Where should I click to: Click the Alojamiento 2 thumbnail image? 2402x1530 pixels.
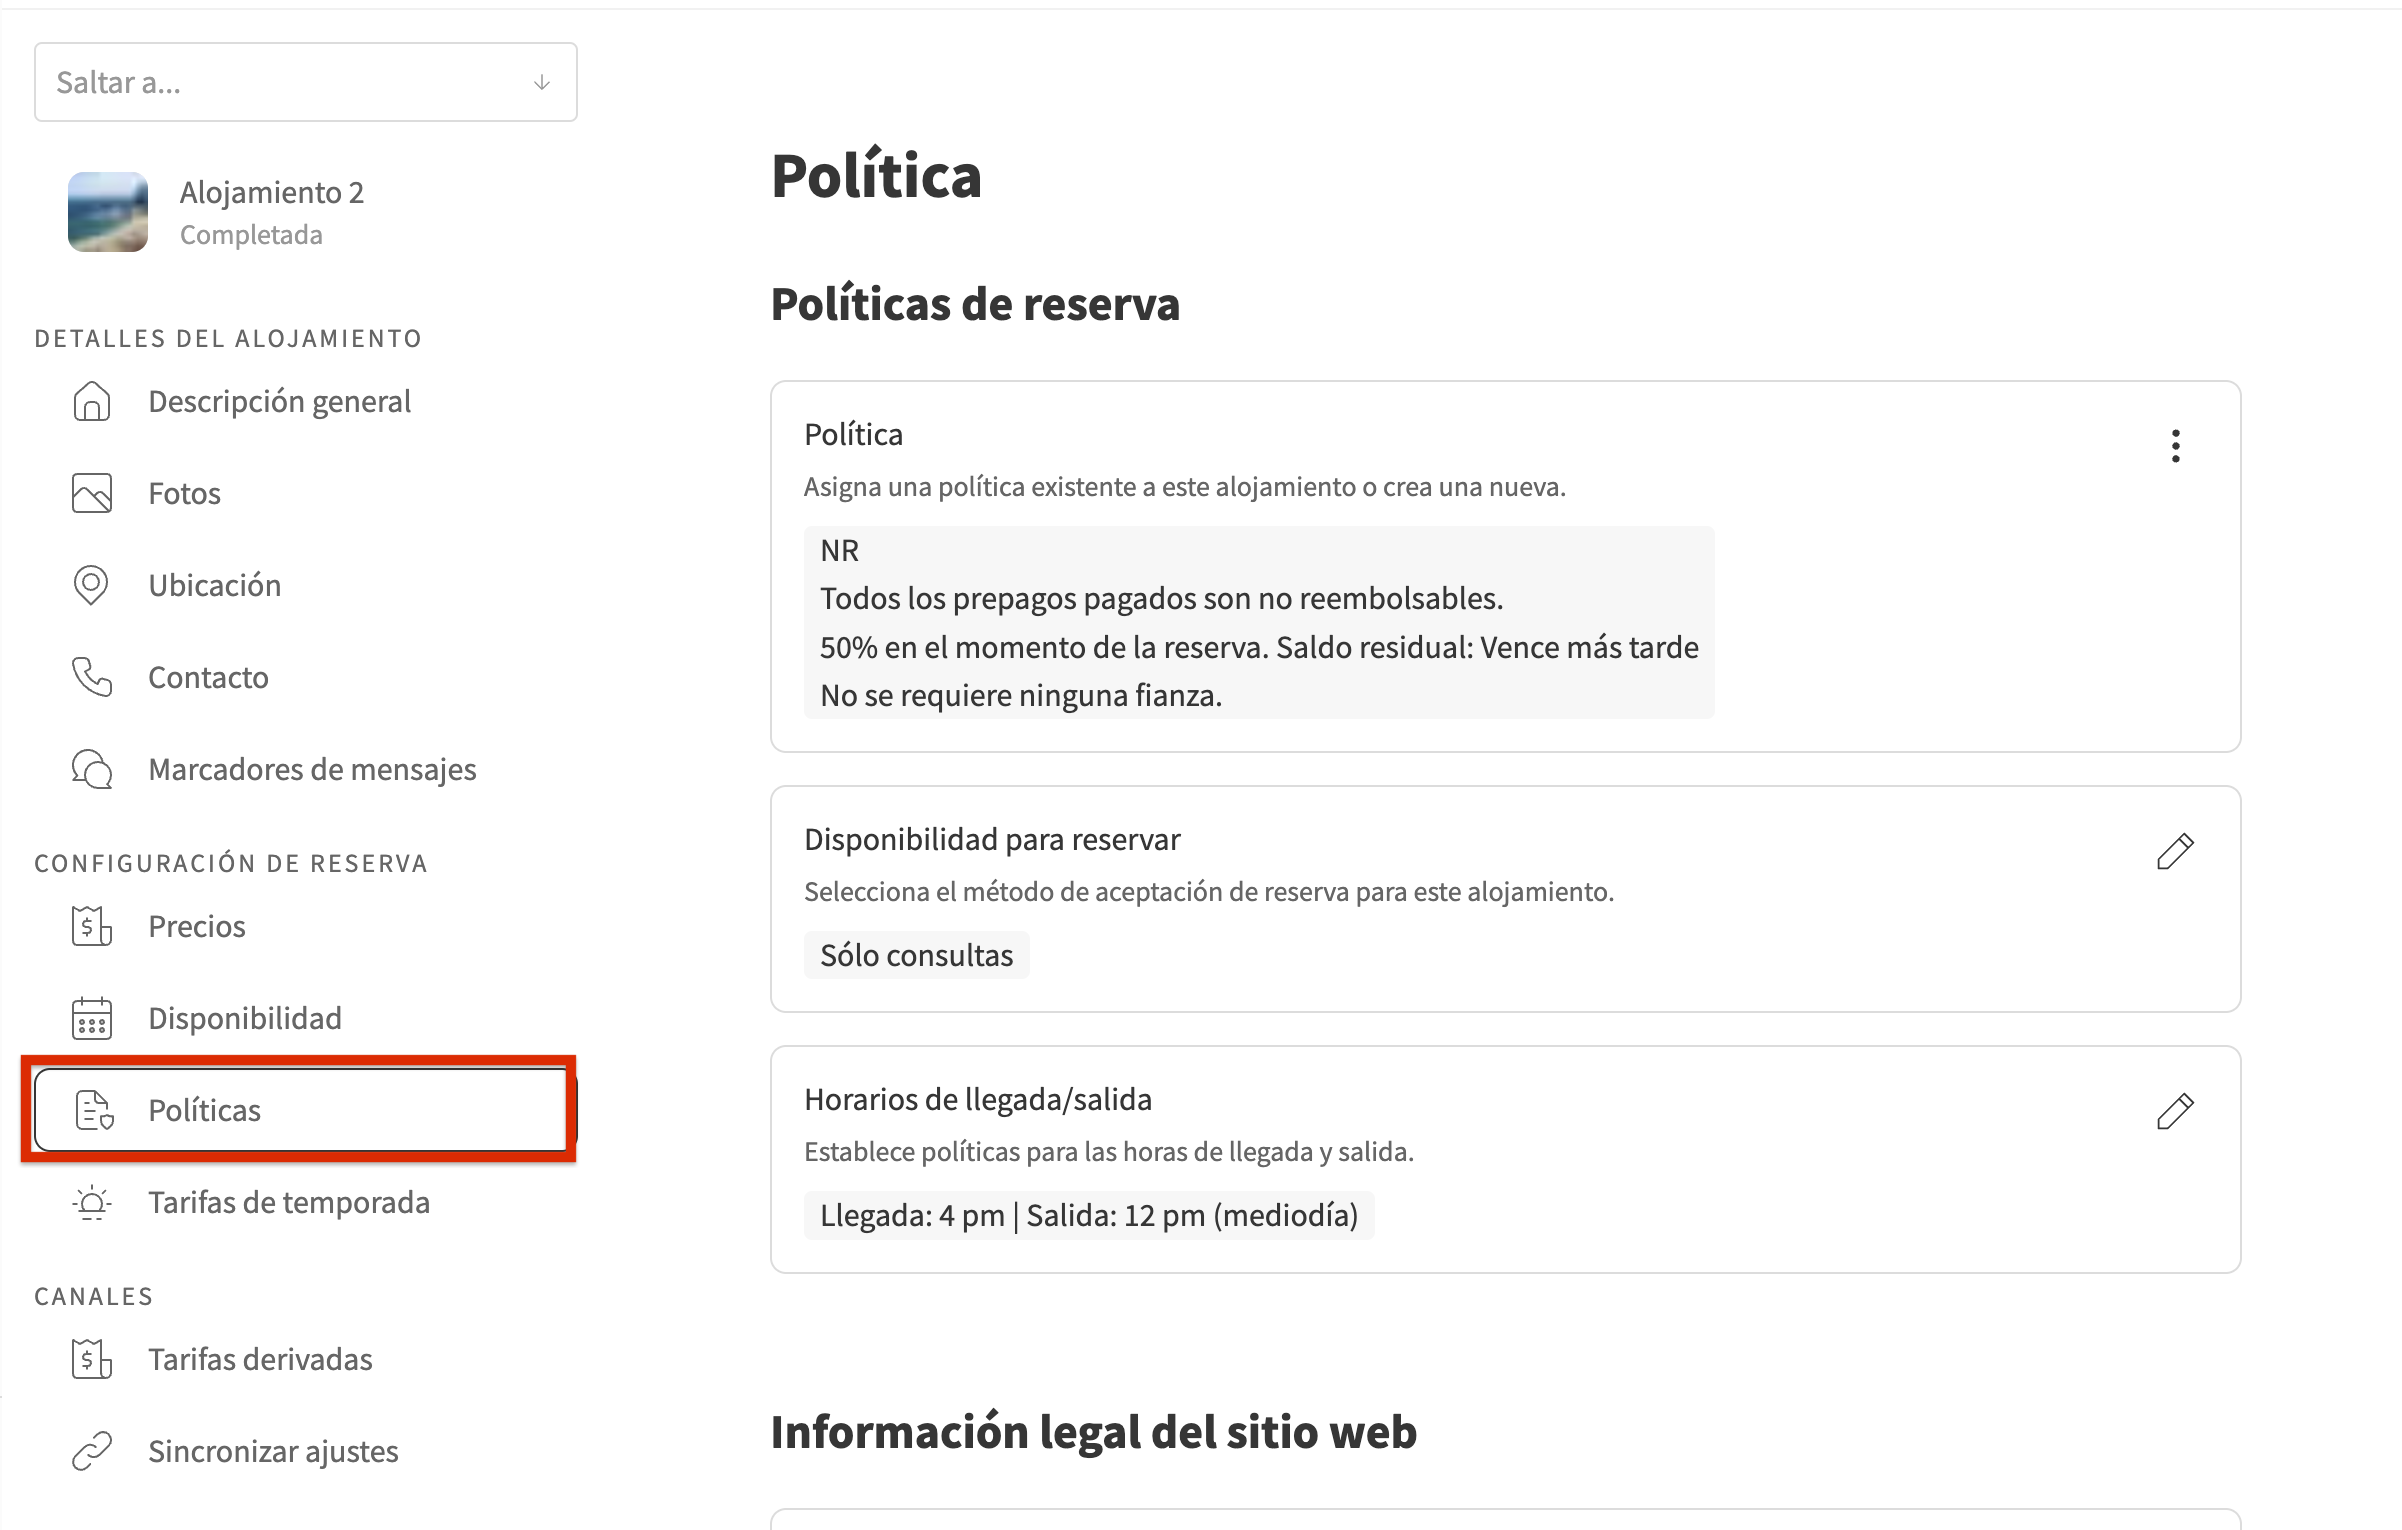[108, 212]
